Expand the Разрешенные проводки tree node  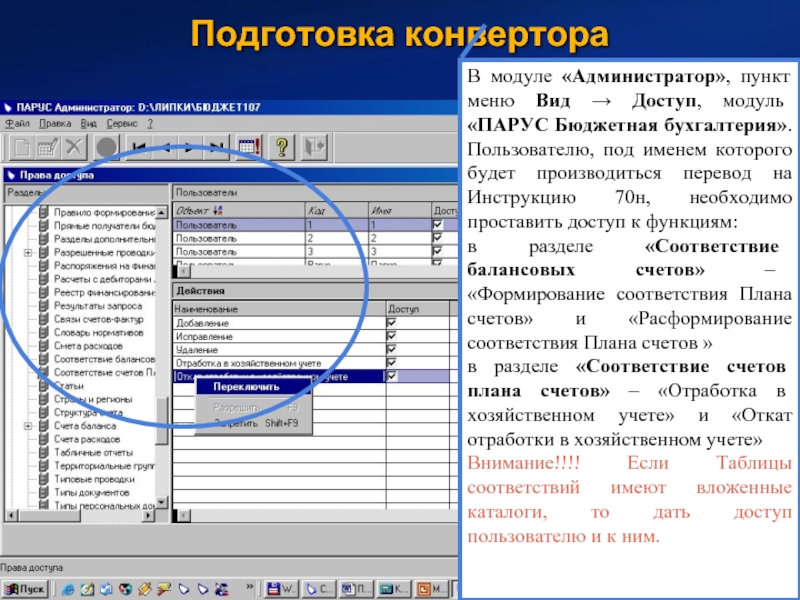point(27,253)
